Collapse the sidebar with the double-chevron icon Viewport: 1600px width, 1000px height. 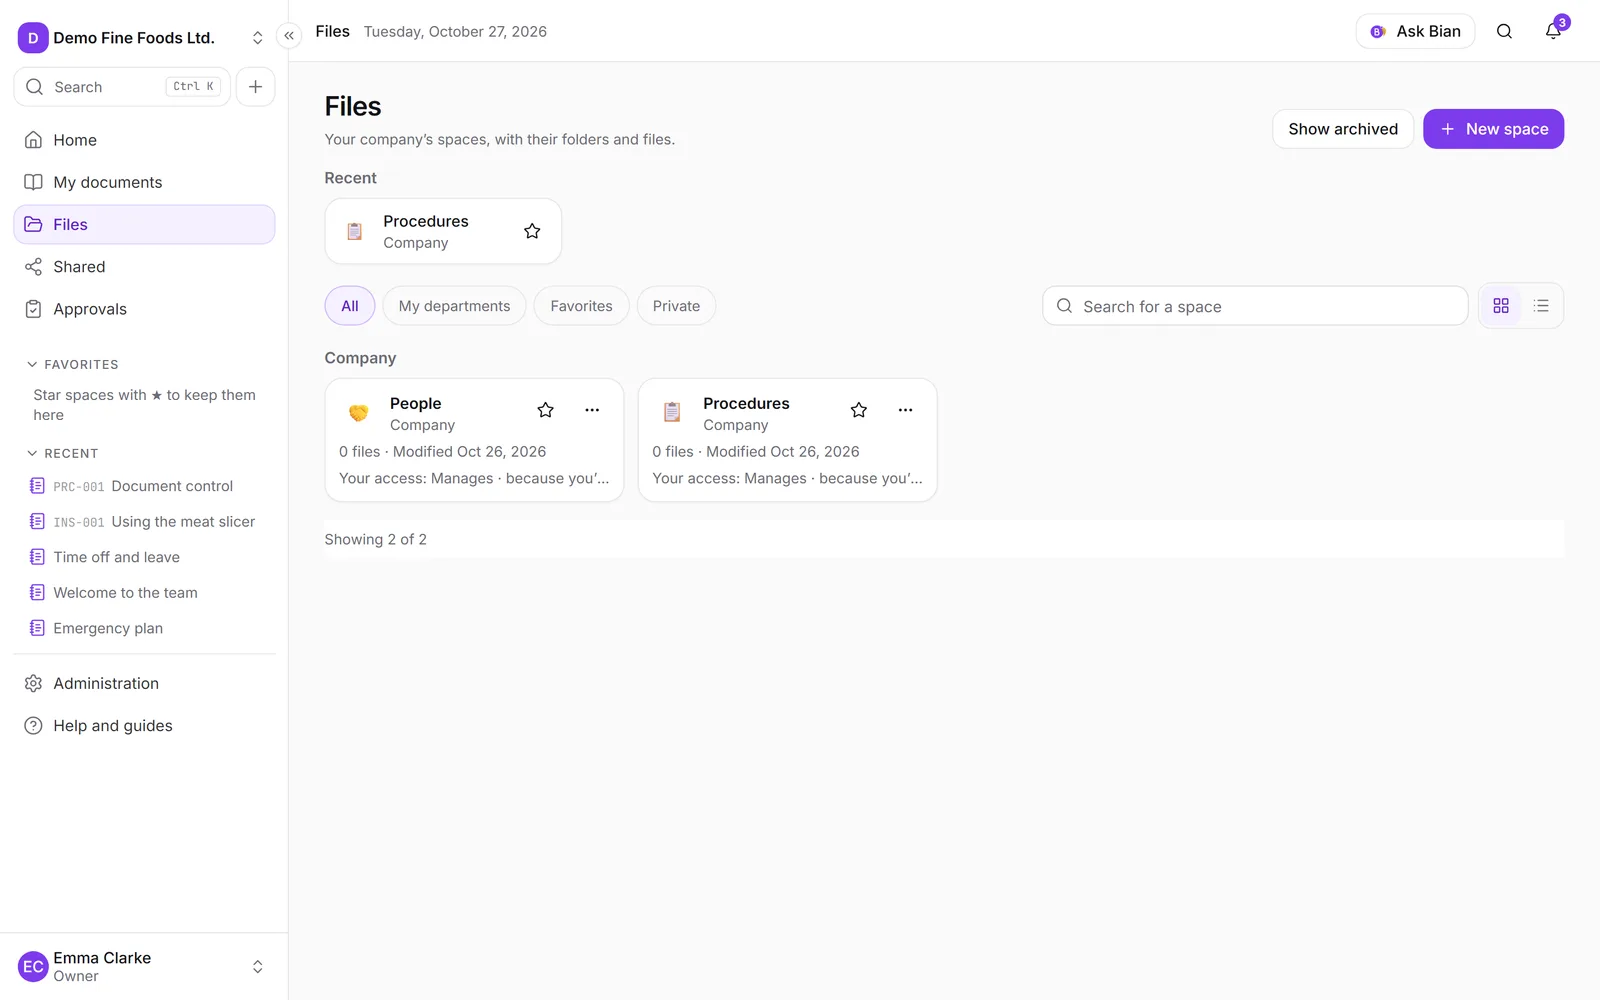(x=289, y=36)
